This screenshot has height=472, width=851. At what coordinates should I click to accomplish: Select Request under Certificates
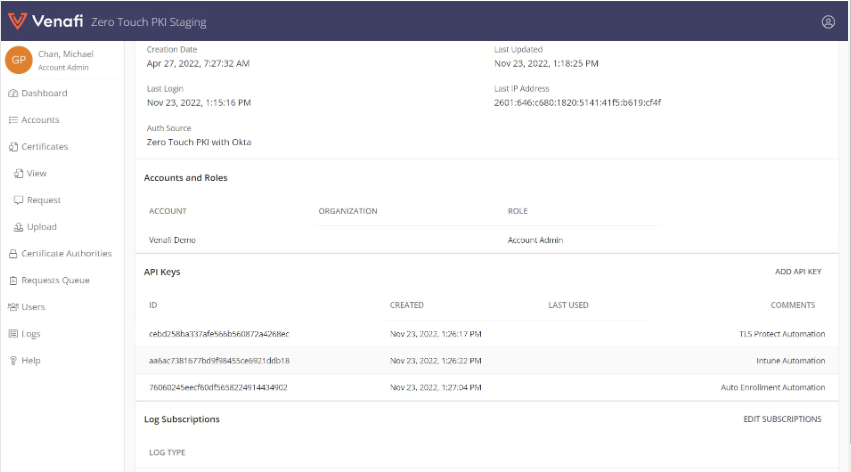point(43,200)
